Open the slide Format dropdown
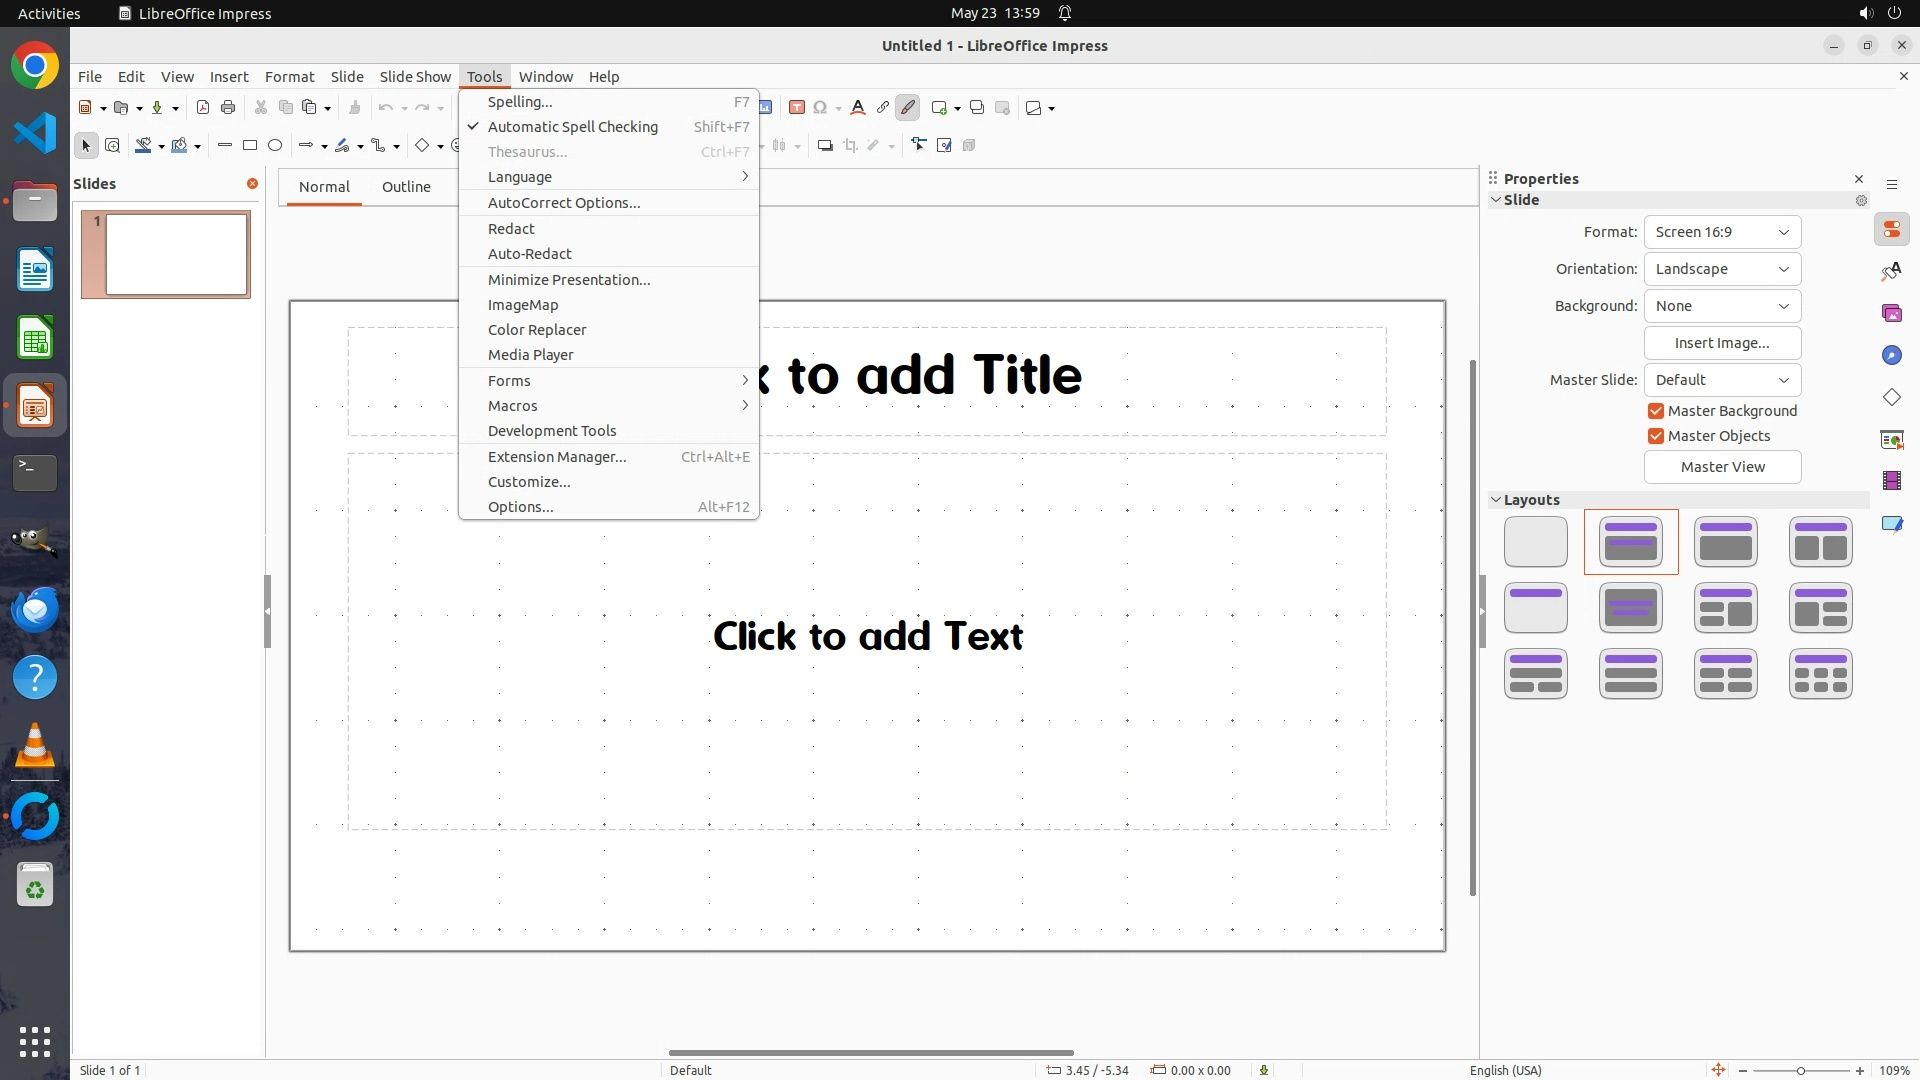The image size is (1920, 1080). (x=1722, y=232)
